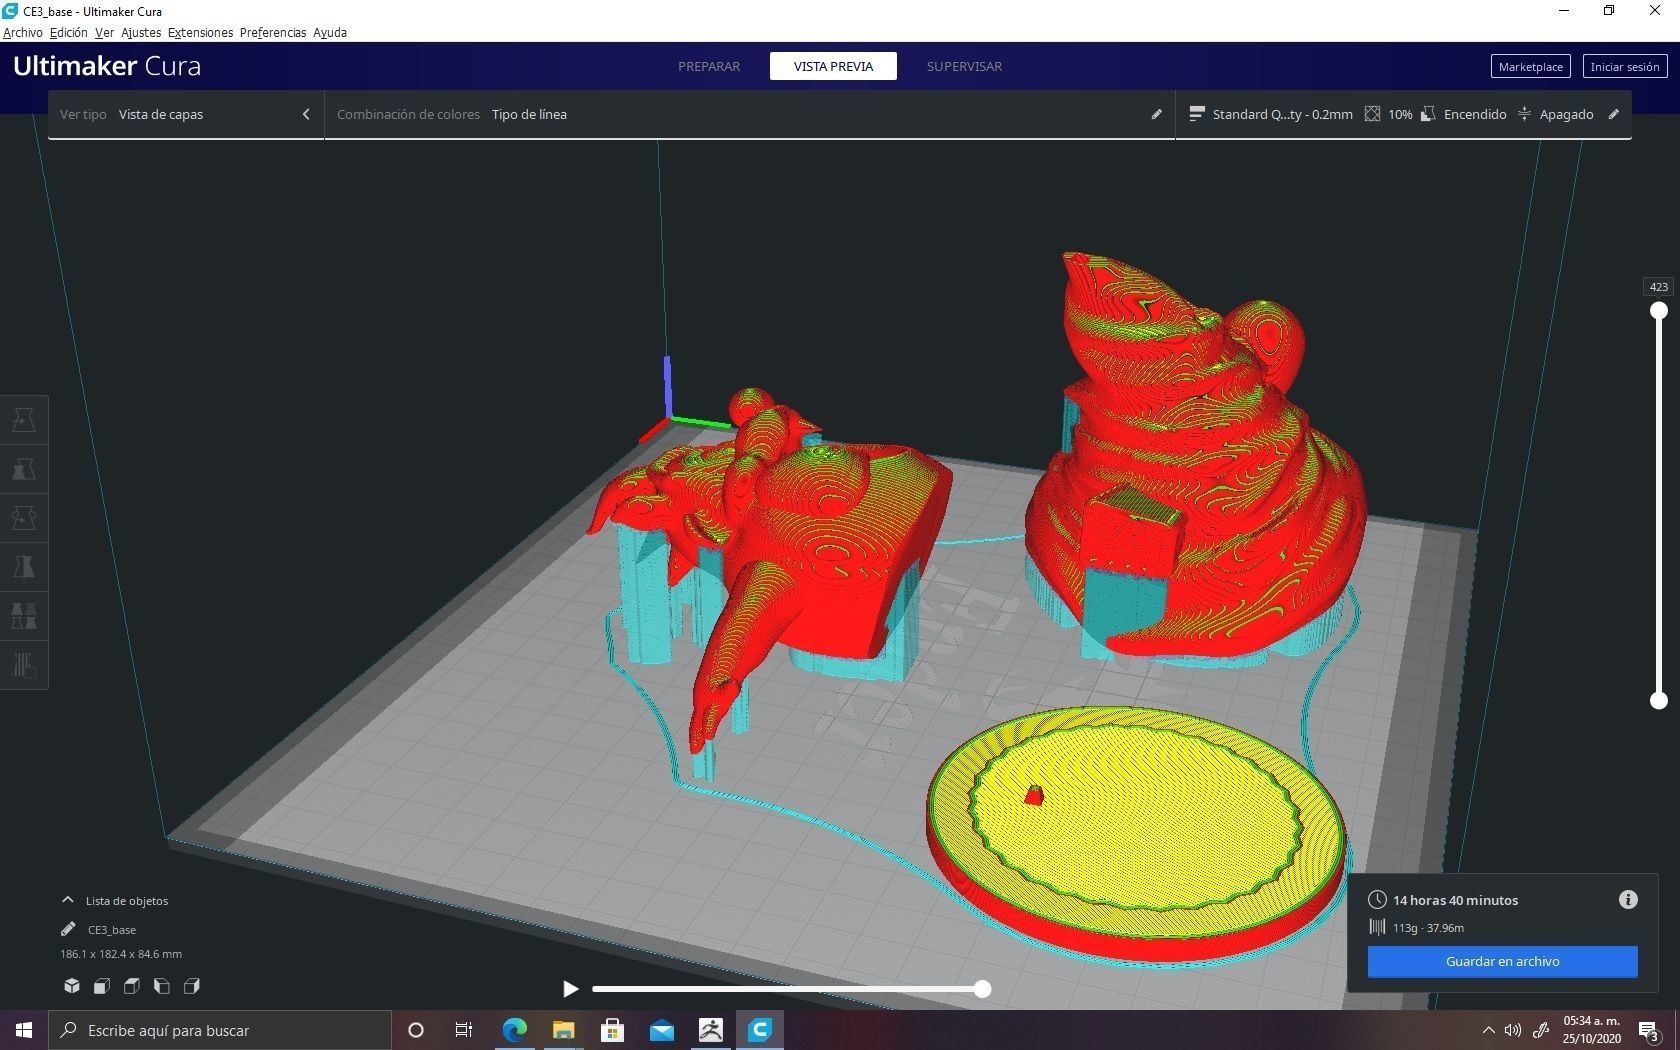Click the 113g · 37.96m material estimate
The image size is (1680, 1050).
point(1428,928)
